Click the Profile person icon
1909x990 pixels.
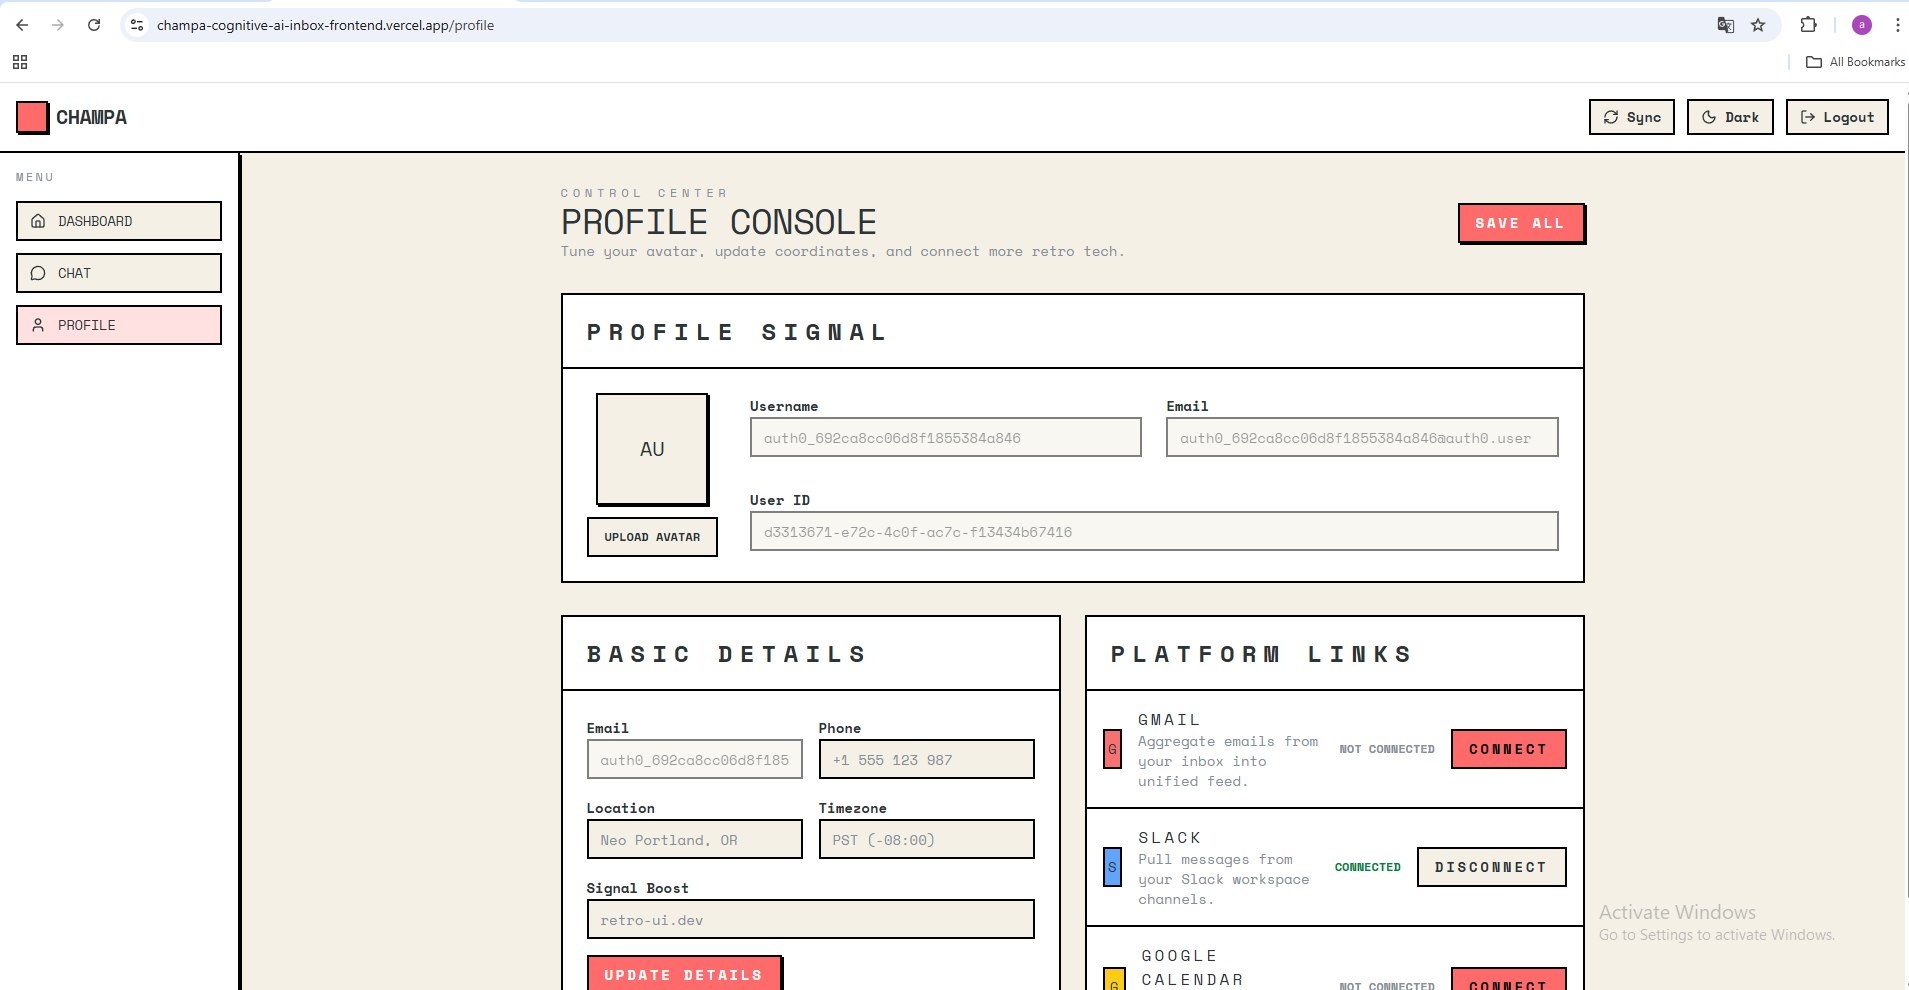[38, 325]
